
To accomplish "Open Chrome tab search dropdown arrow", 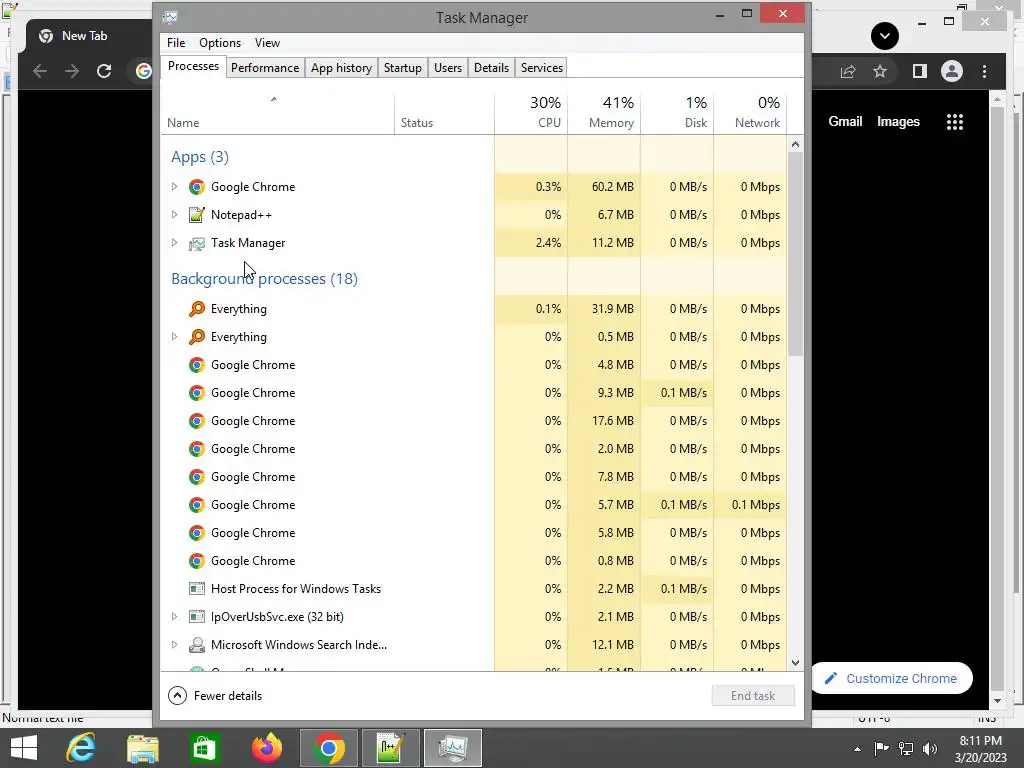I will pos(885,36).
